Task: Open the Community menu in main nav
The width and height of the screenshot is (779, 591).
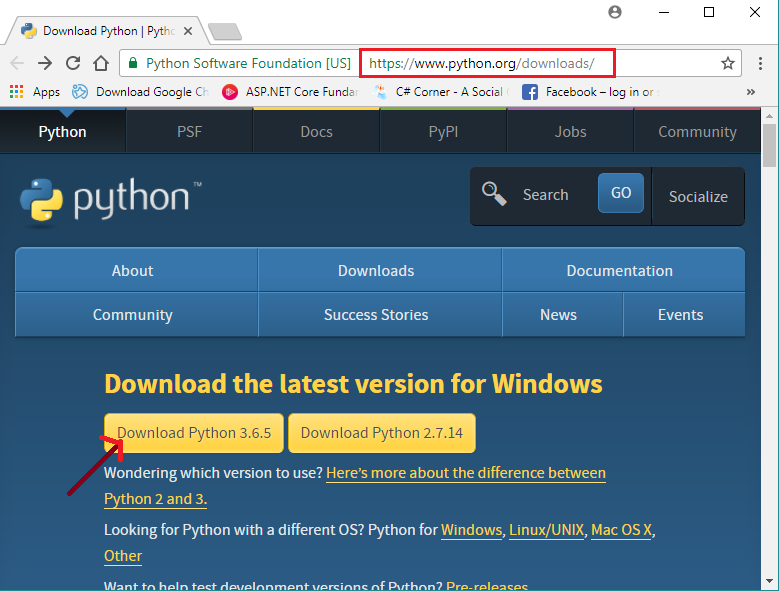Action: pos(137,314)
